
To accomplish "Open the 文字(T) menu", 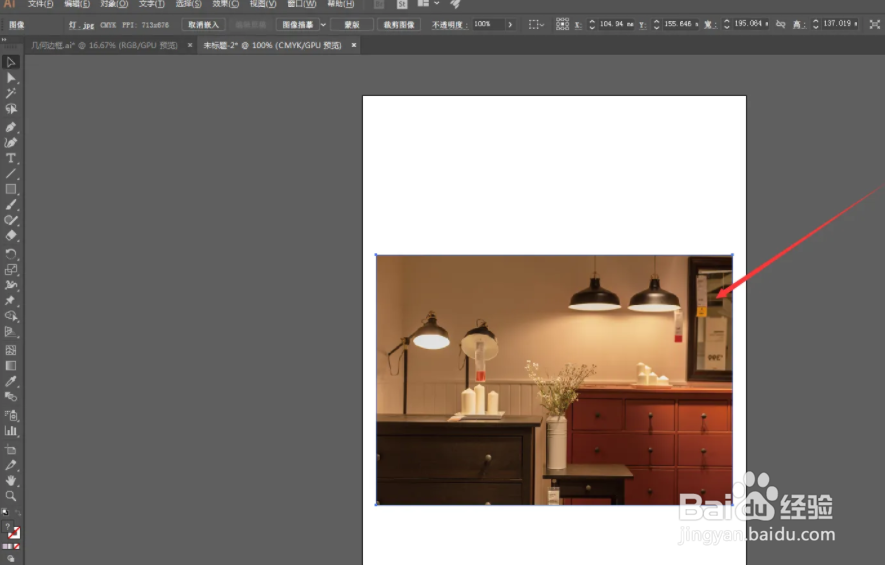I will pyautogui.click(x=151, y=4).
